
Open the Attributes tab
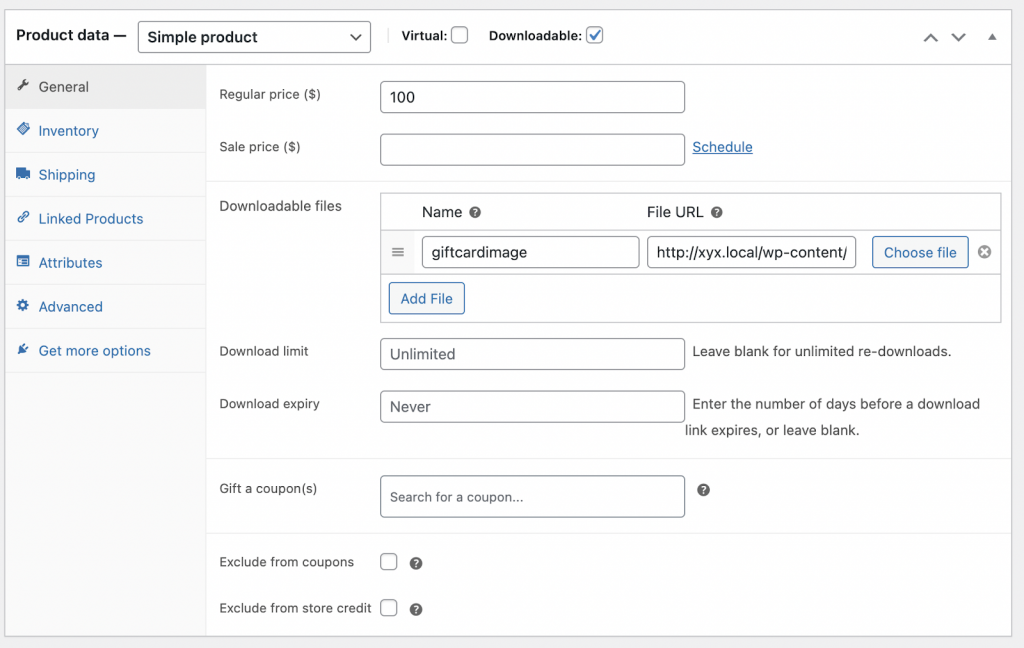pyautogui.click(x=105, y=263)
